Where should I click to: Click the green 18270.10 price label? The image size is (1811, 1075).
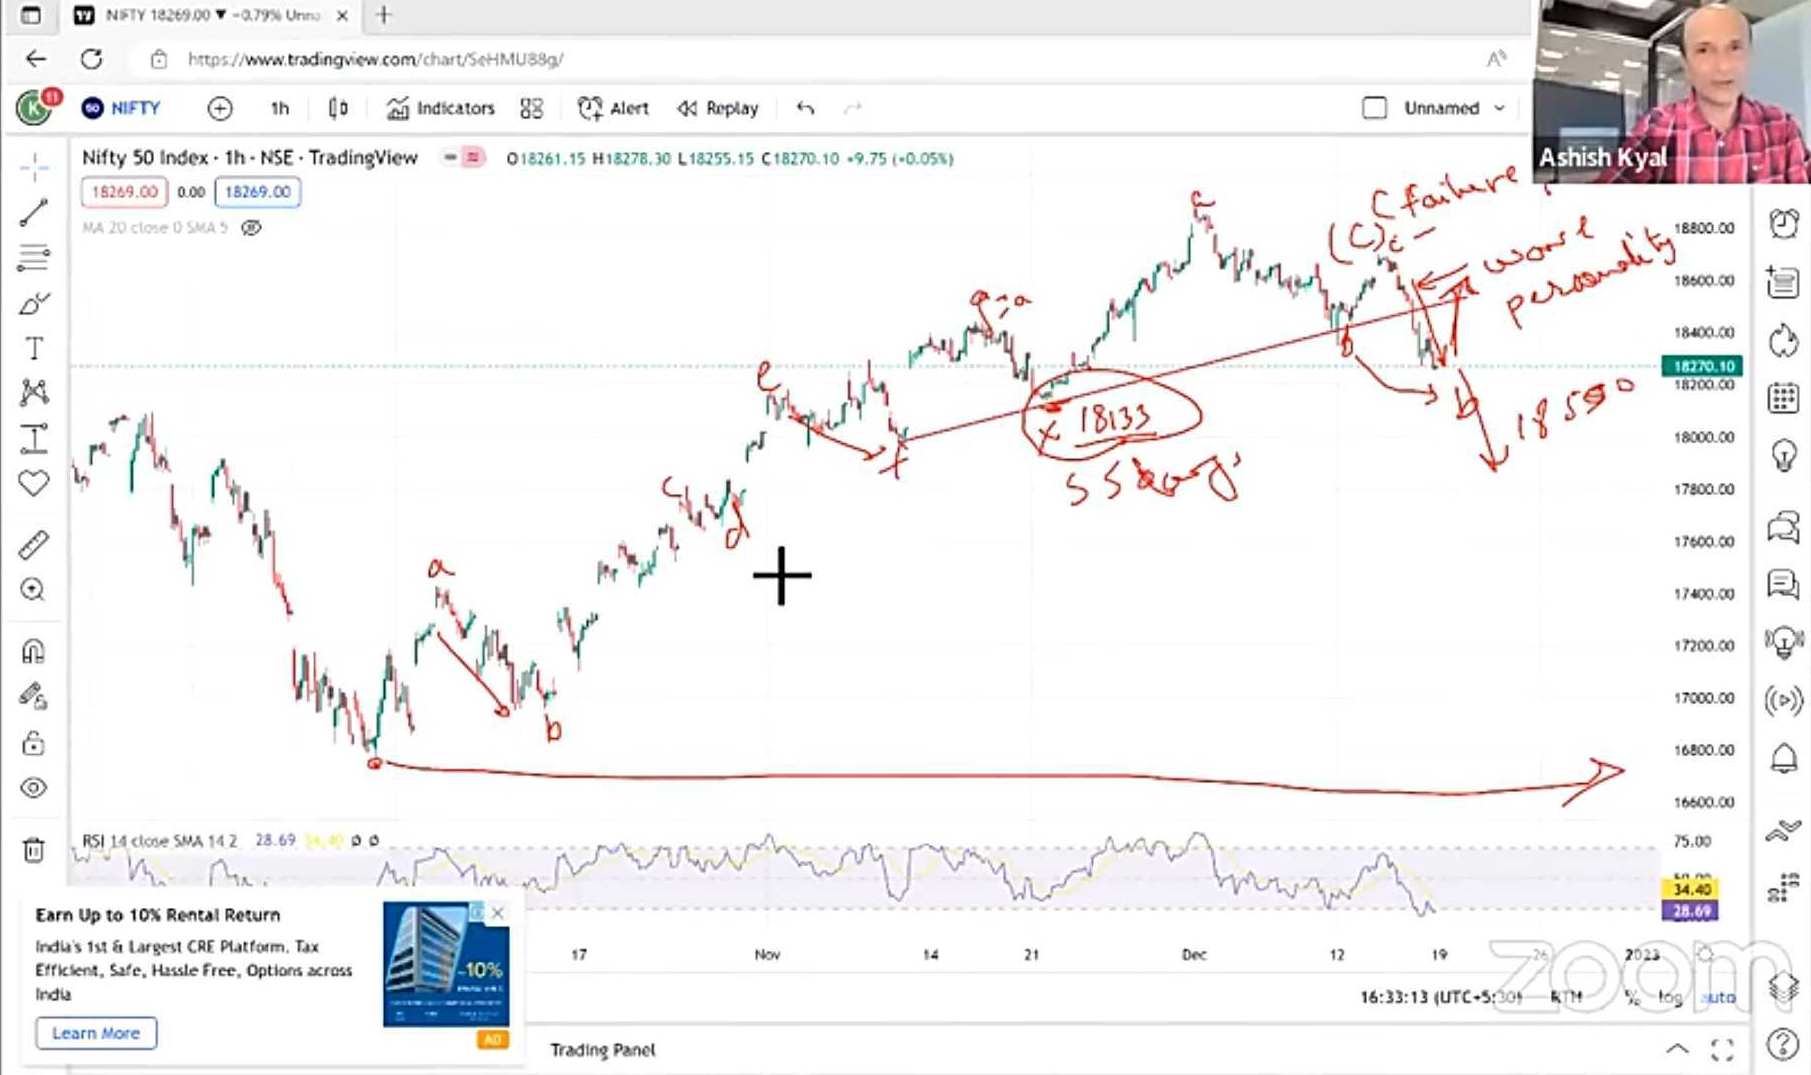[x=1702, y=366]
